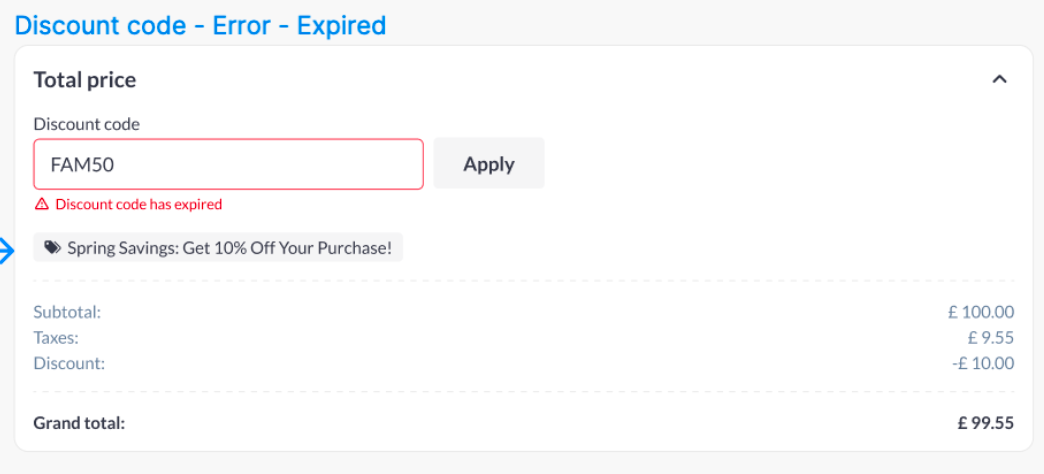1044x474 pixels.
Task: Click the £ 100.00 subtotal amount
Action: tap(980, 312)
